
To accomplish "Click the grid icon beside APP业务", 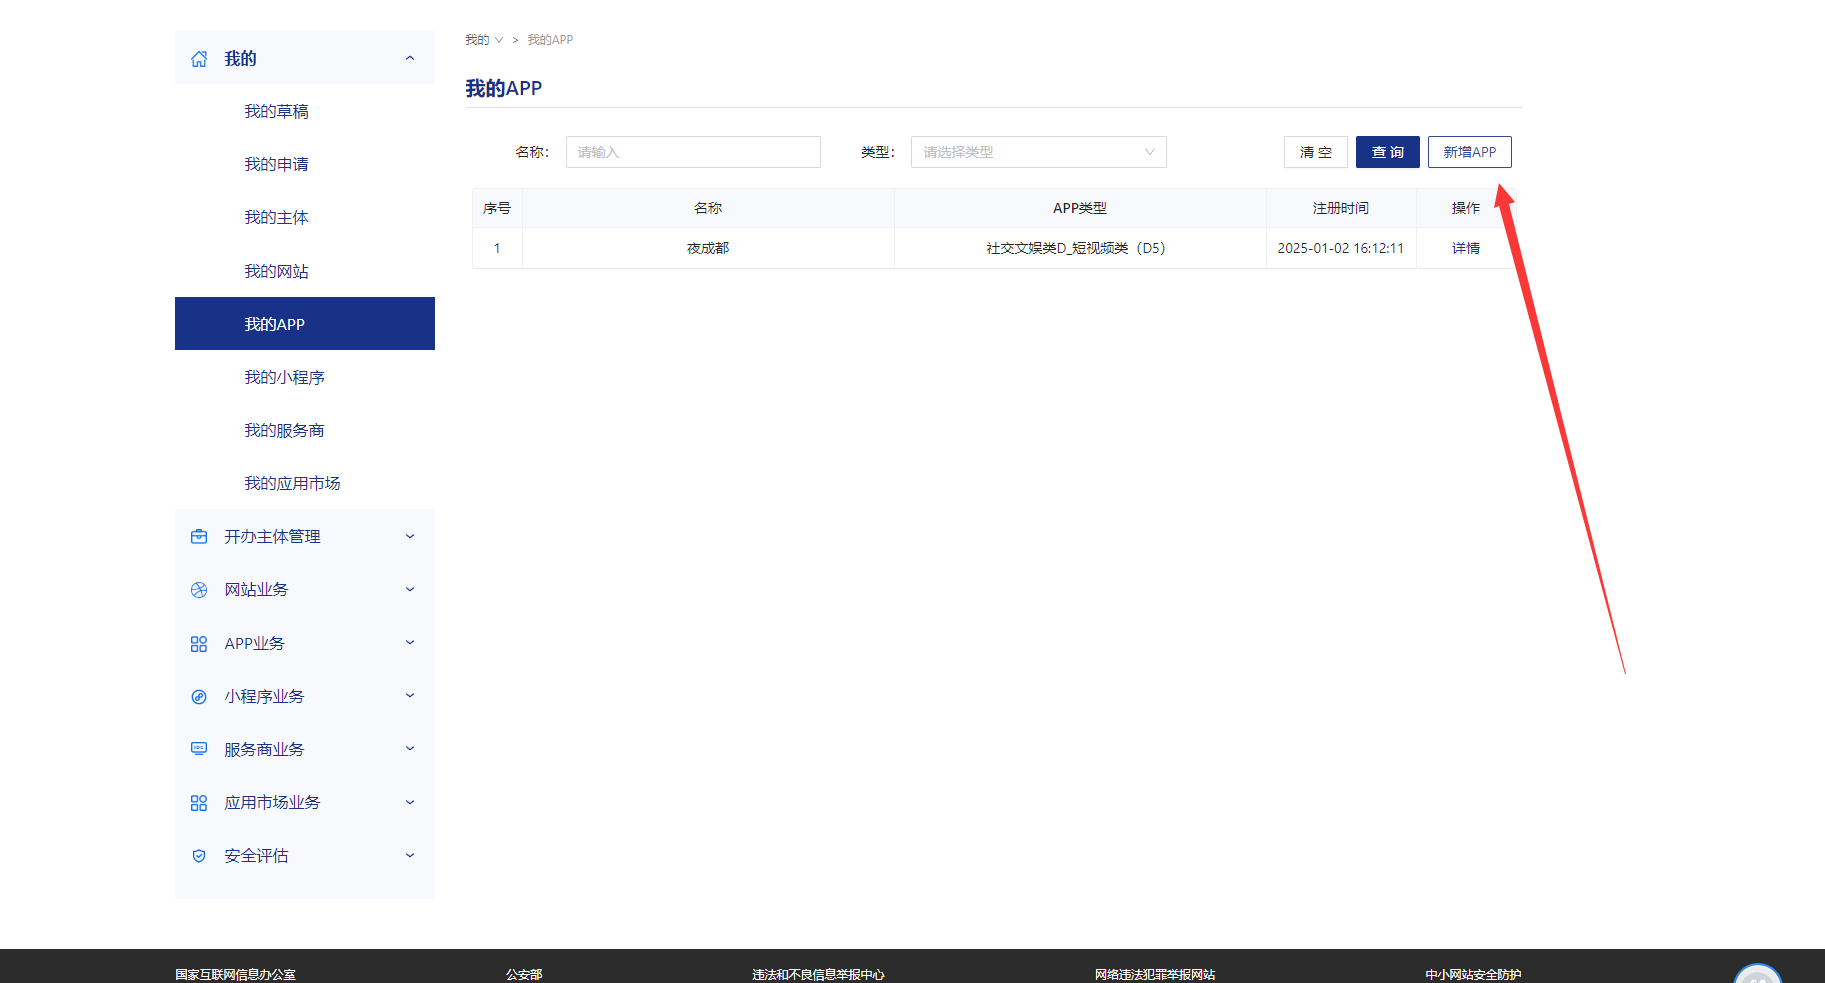I will [x=199, y=644].
